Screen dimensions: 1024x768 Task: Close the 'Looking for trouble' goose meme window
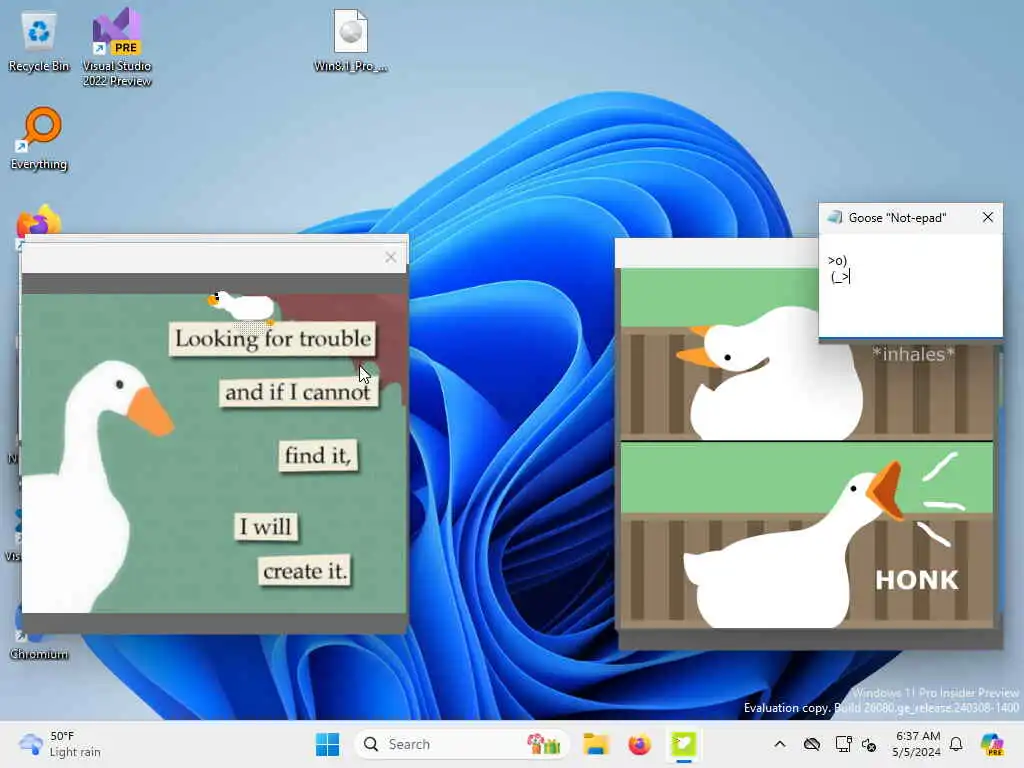[391, 258]
